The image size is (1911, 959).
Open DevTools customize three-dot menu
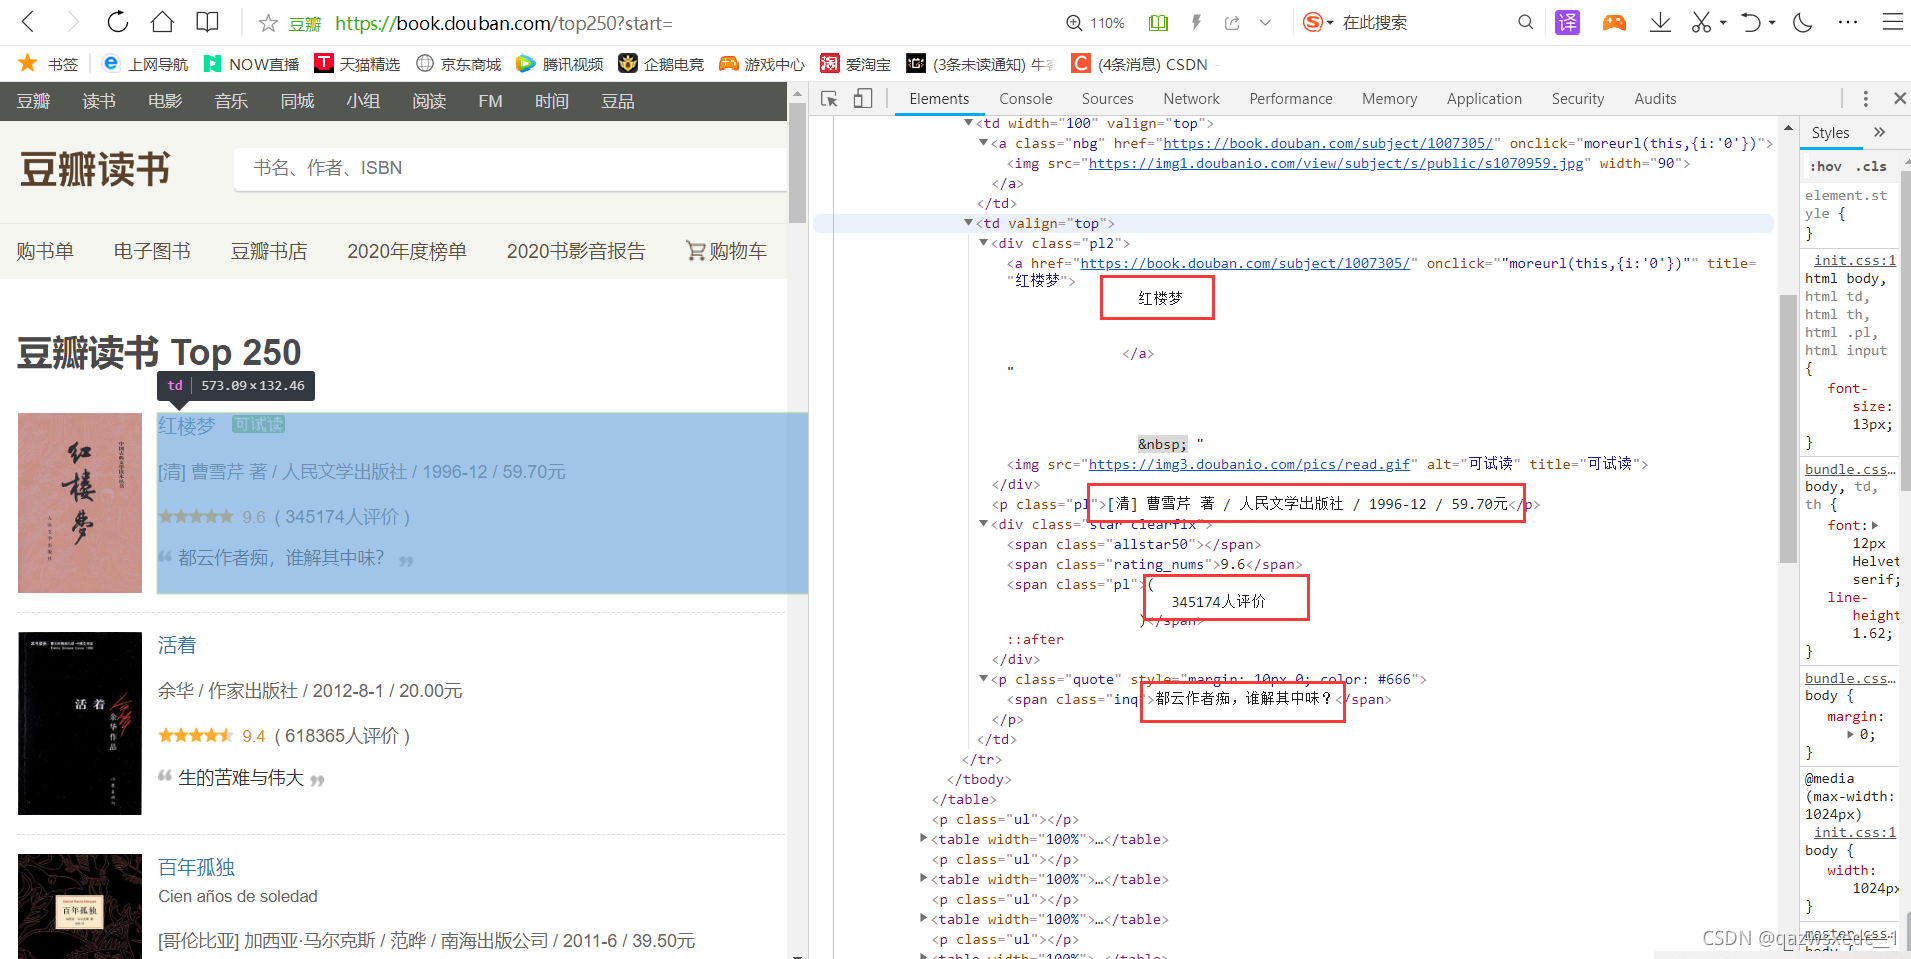point(1865,99)
